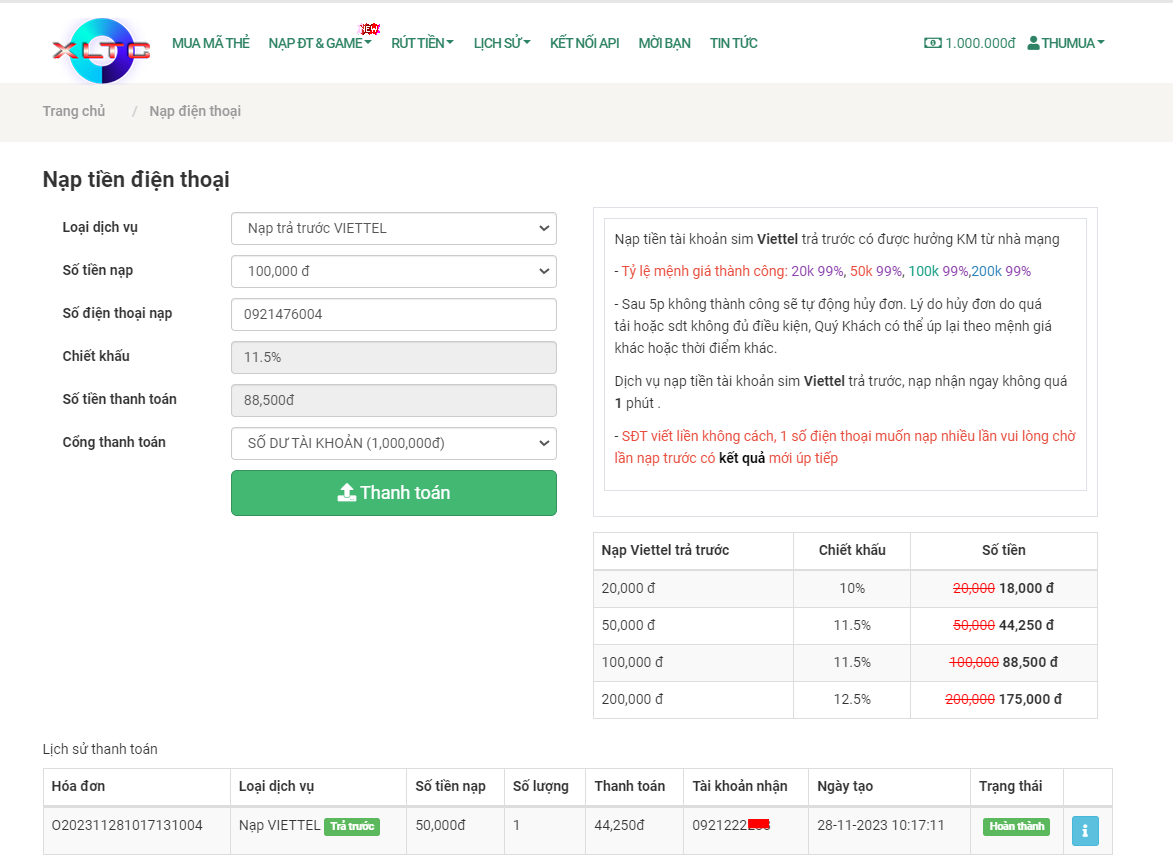Open the MỜI BẠN menu item
The width and height of the screenshot is (1173, 857).
664,43
